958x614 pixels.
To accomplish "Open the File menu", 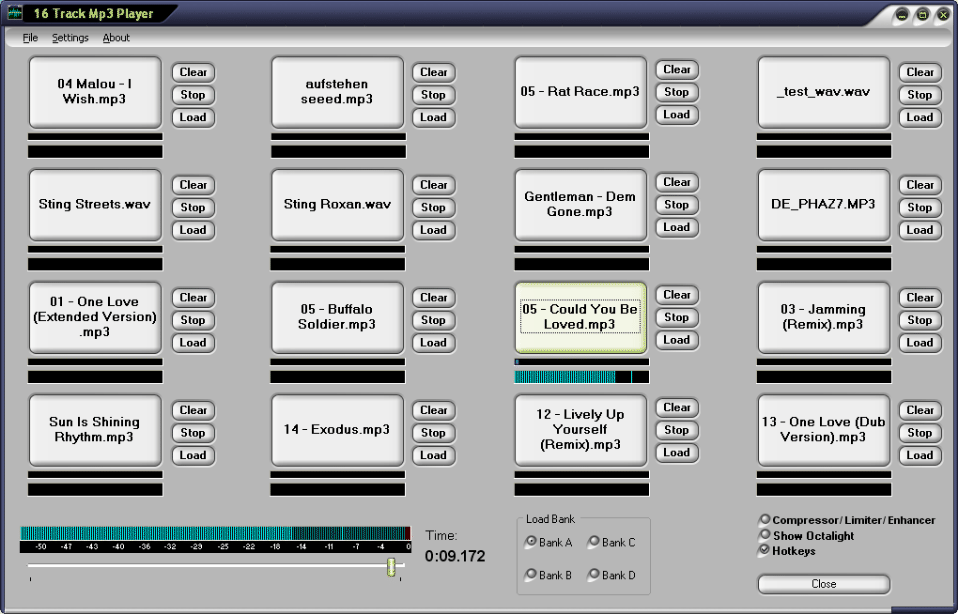I will click(x=29, y=37).
